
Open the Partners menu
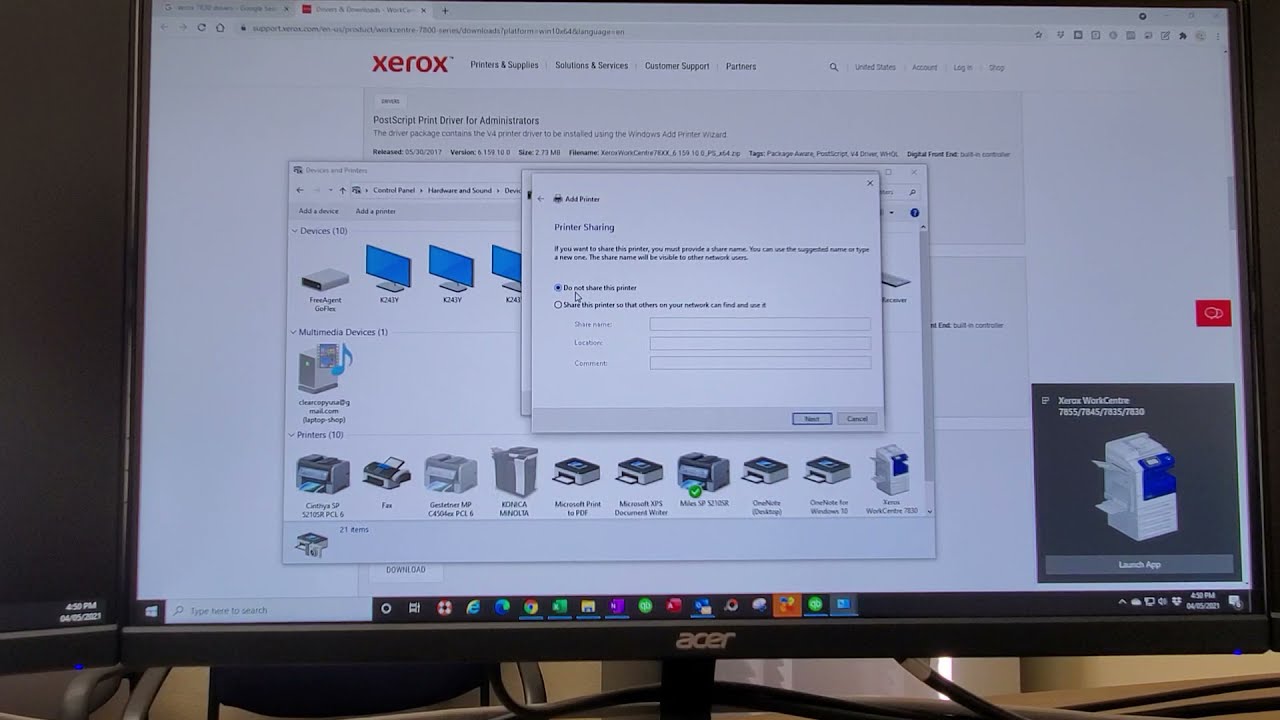point(741,67)
